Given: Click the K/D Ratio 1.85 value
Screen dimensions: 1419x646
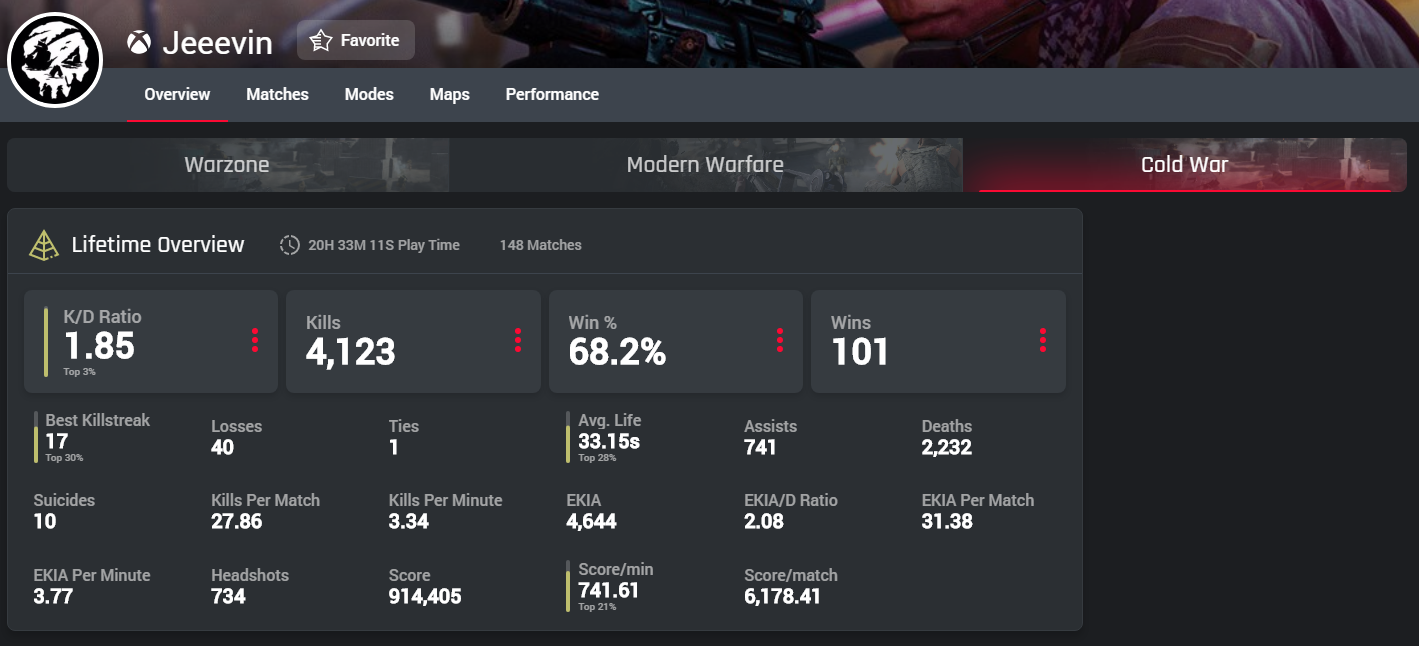Looking at the screenshot, I should coord(99,346).
